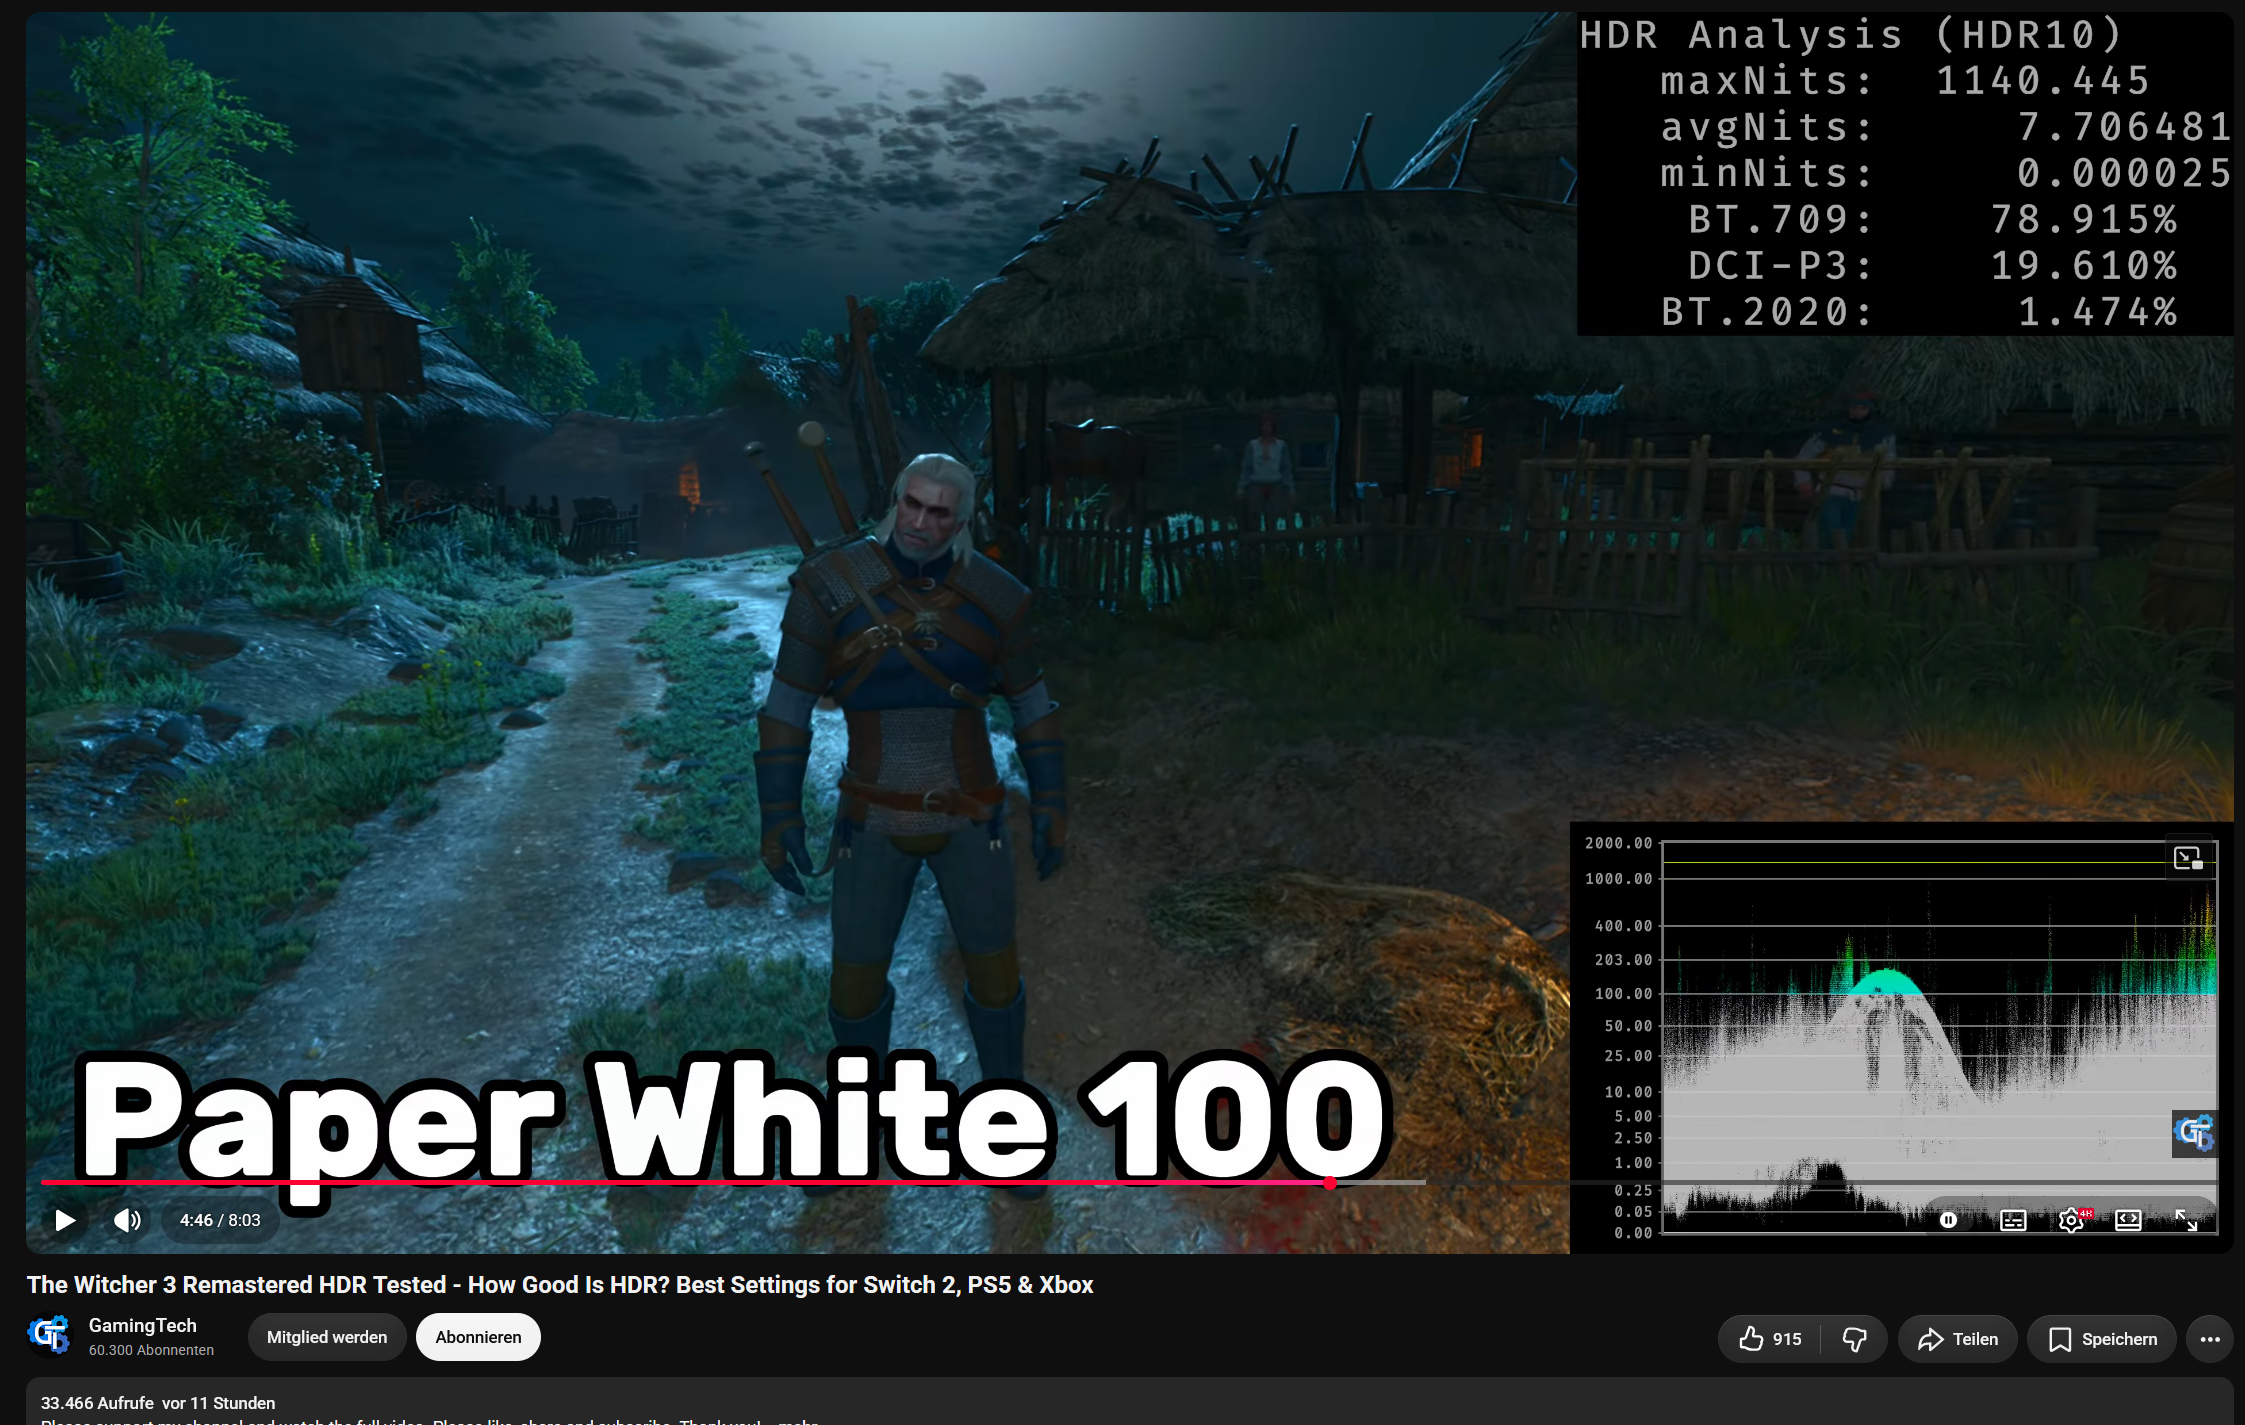Open the player settings gear icon
Screen dimensions: 2245x1425
coord(2072,1220)
